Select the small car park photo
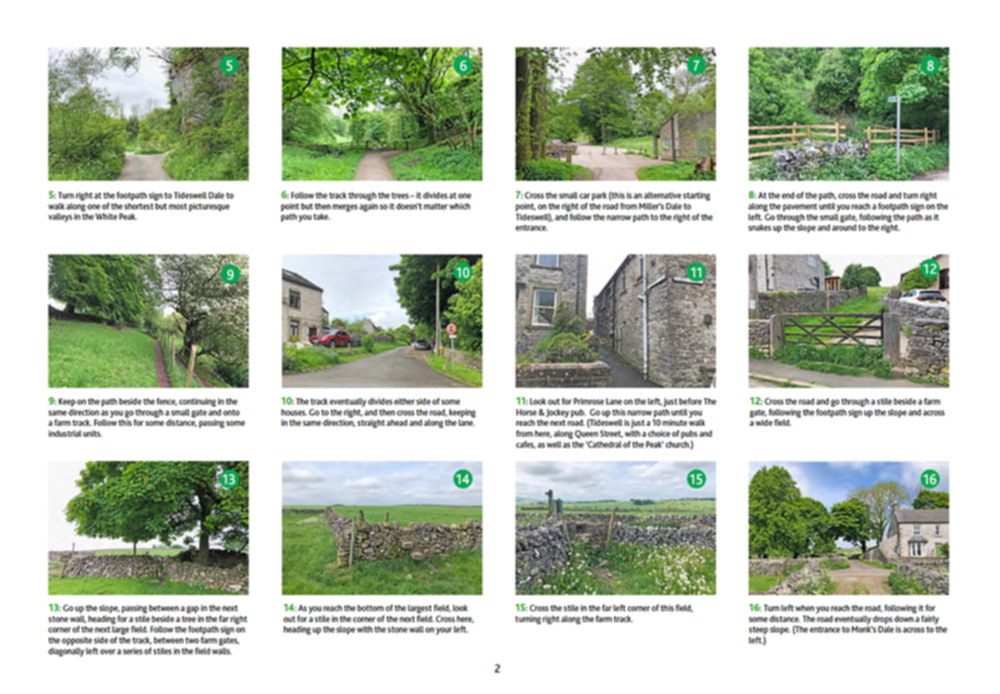Viewport: 1000px width, 694px height. (615, 114)
